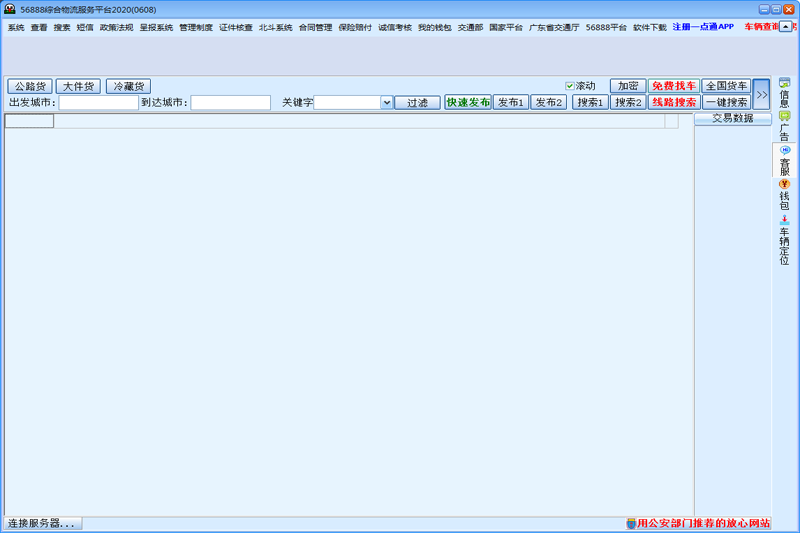
Task: Click the 出发城市 input field
Action: pos(98,102)
